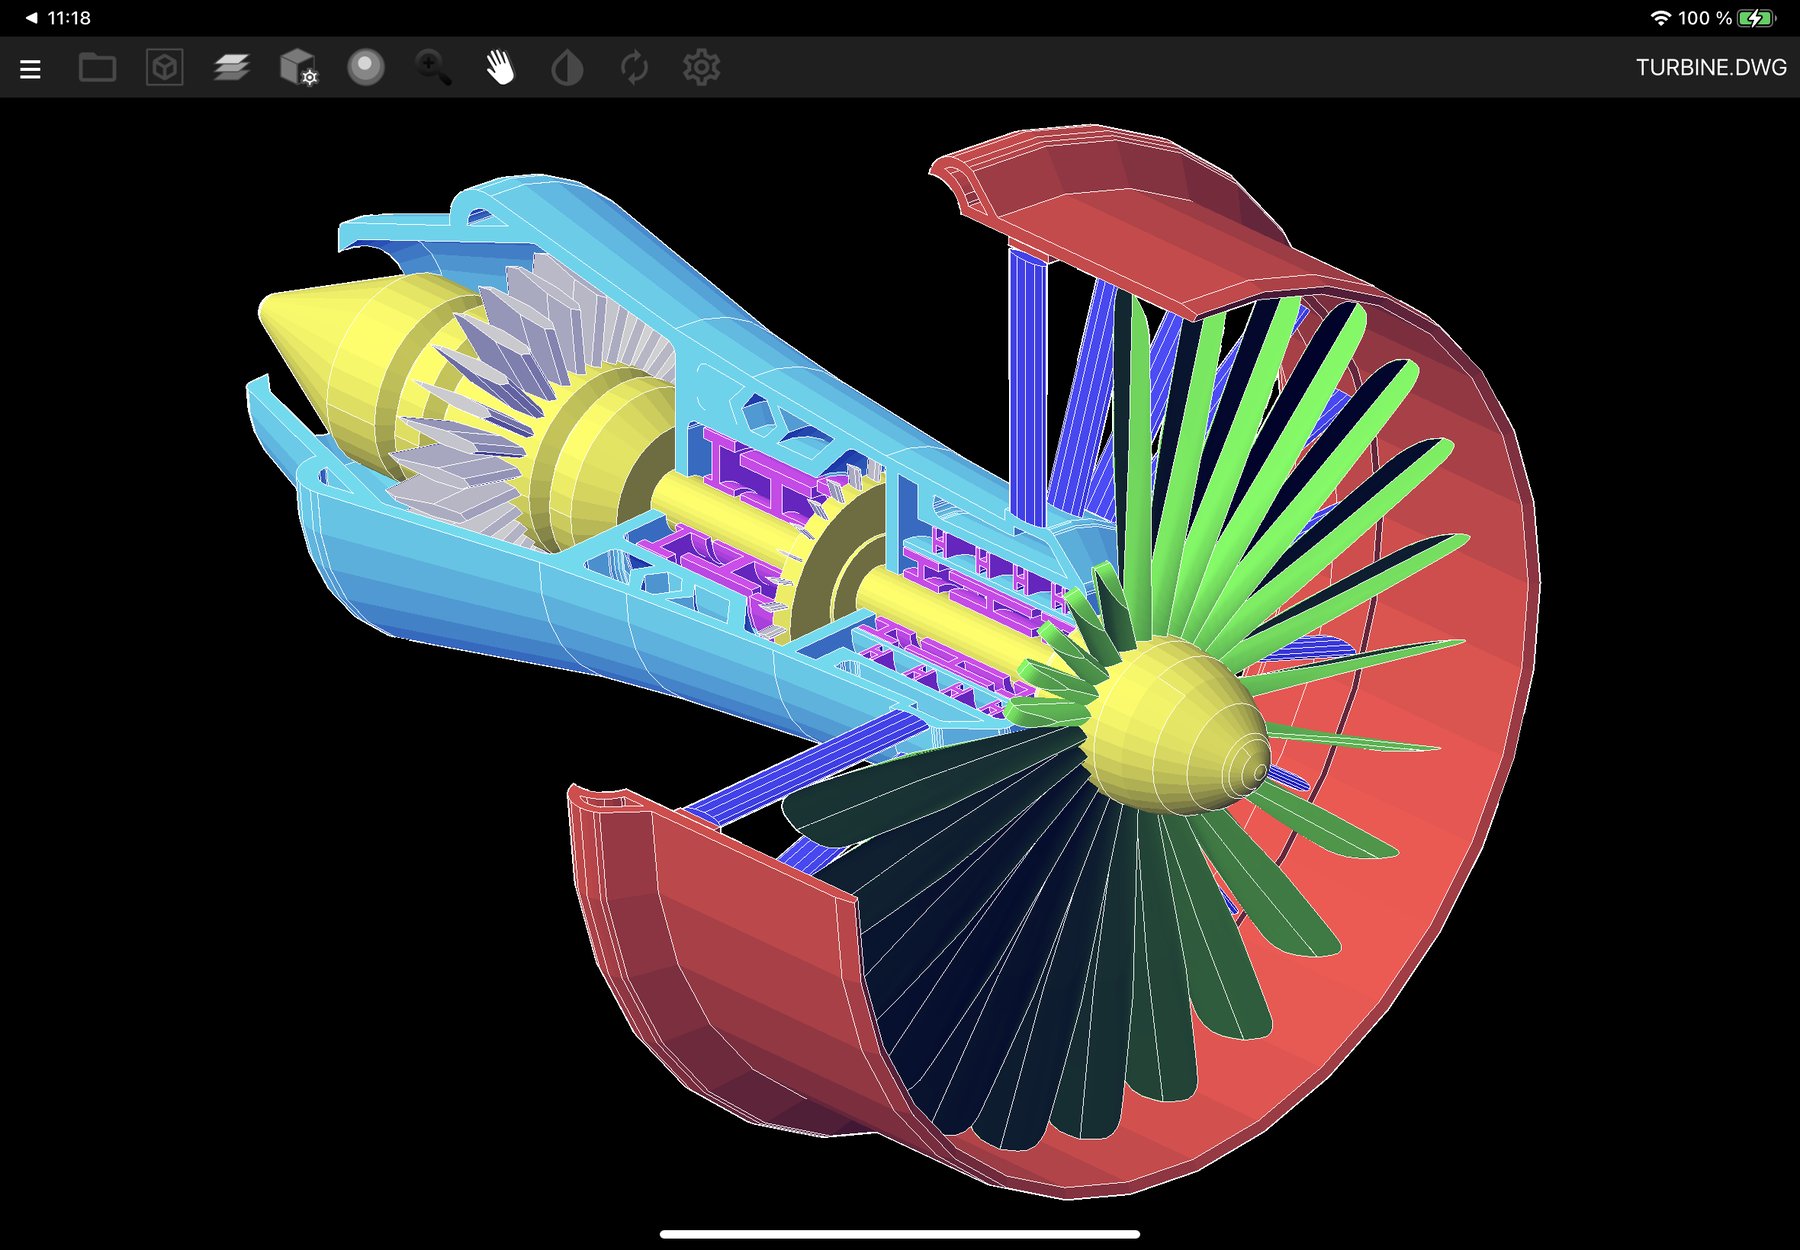
Task: Select the sphere shading mode icon
Action: point(365,68)
